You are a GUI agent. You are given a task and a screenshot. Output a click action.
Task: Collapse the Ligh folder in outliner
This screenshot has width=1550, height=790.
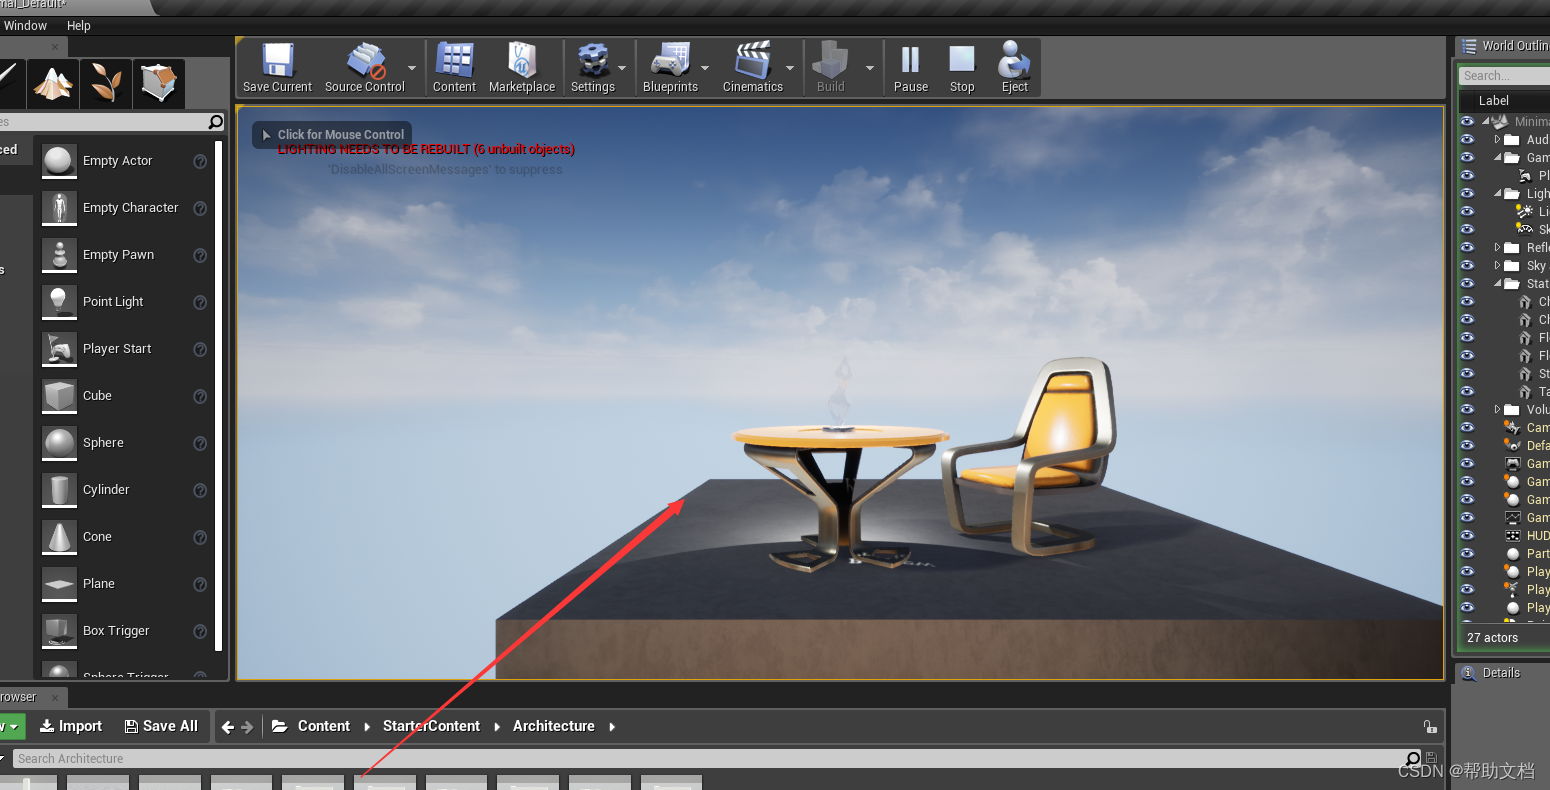(x=1497, y=194)
